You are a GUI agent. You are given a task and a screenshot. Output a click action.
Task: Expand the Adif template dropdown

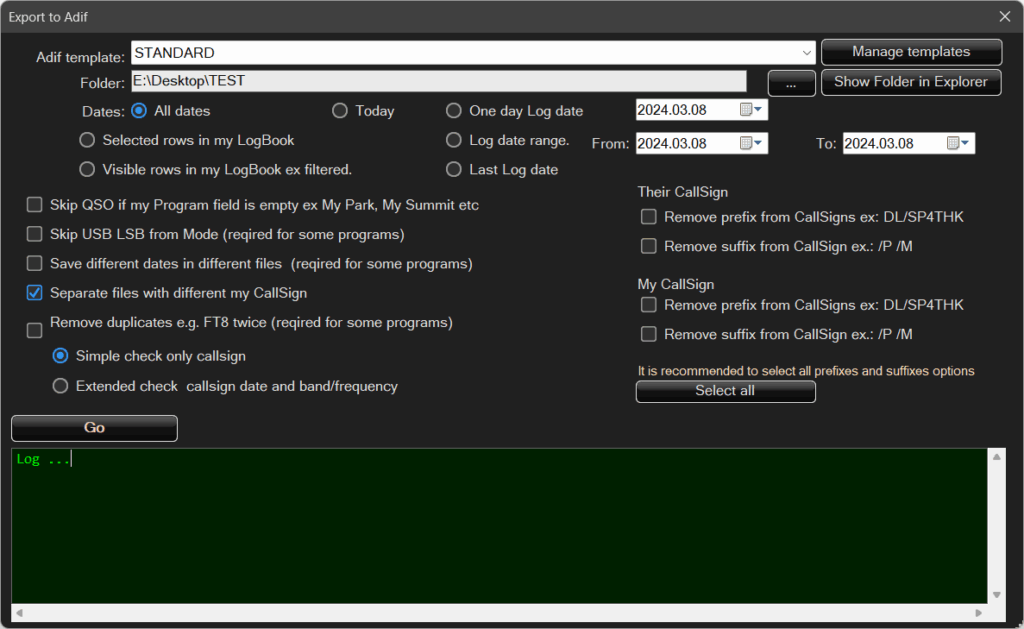pyautogui.click(x=807, y=53)
